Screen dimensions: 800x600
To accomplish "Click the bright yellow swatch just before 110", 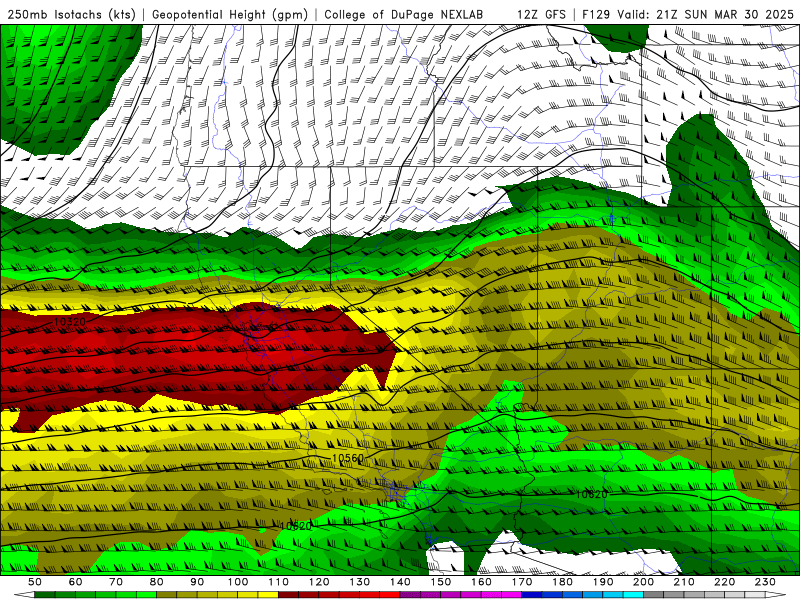I will [268, 595].
